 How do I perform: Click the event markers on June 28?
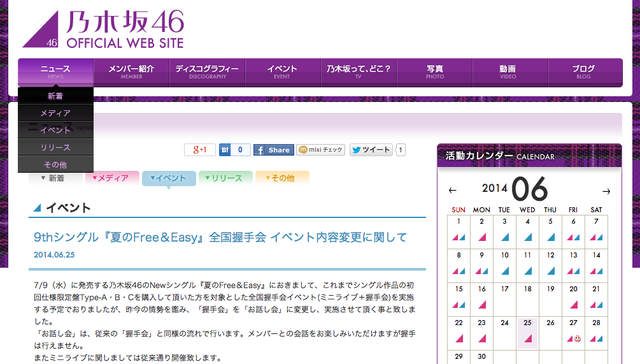point(596,339)
